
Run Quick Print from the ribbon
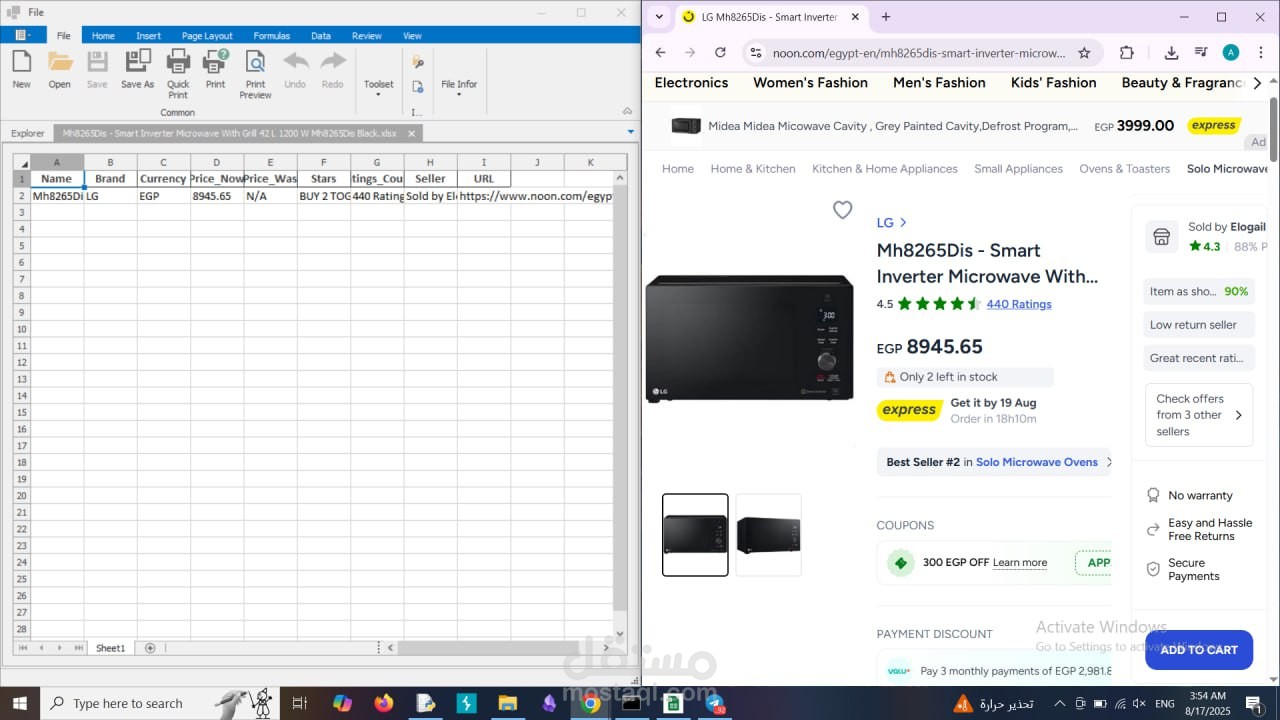pyautogui.click(x=178, y=73)
